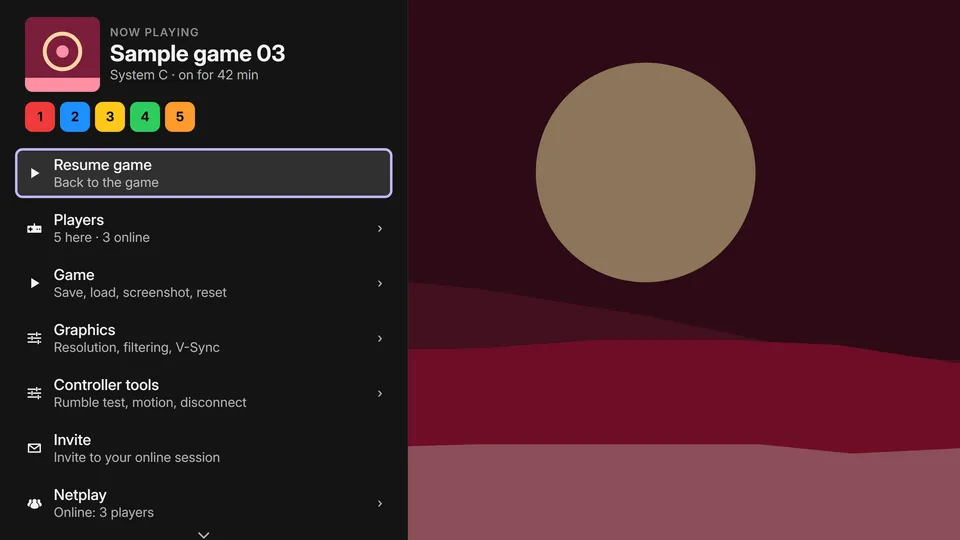
Task: Click the Netplay people group icon
Action: click(34, 503)
